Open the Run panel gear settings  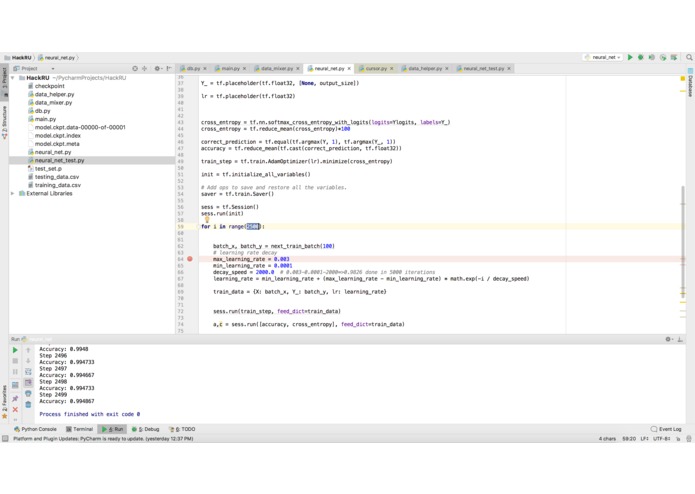(668, 339)
